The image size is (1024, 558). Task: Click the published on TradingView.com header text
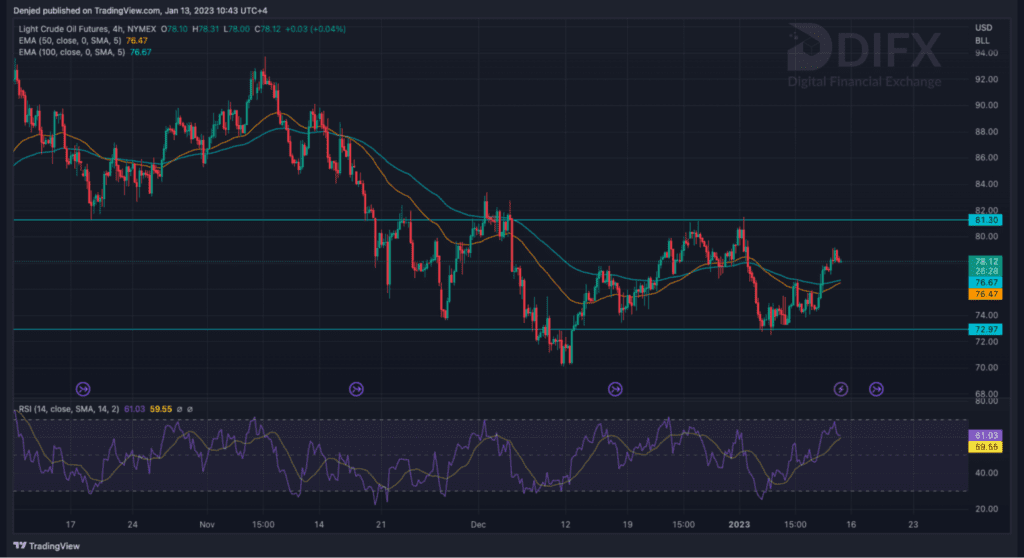pyautogui.click(x=110, y=10)
